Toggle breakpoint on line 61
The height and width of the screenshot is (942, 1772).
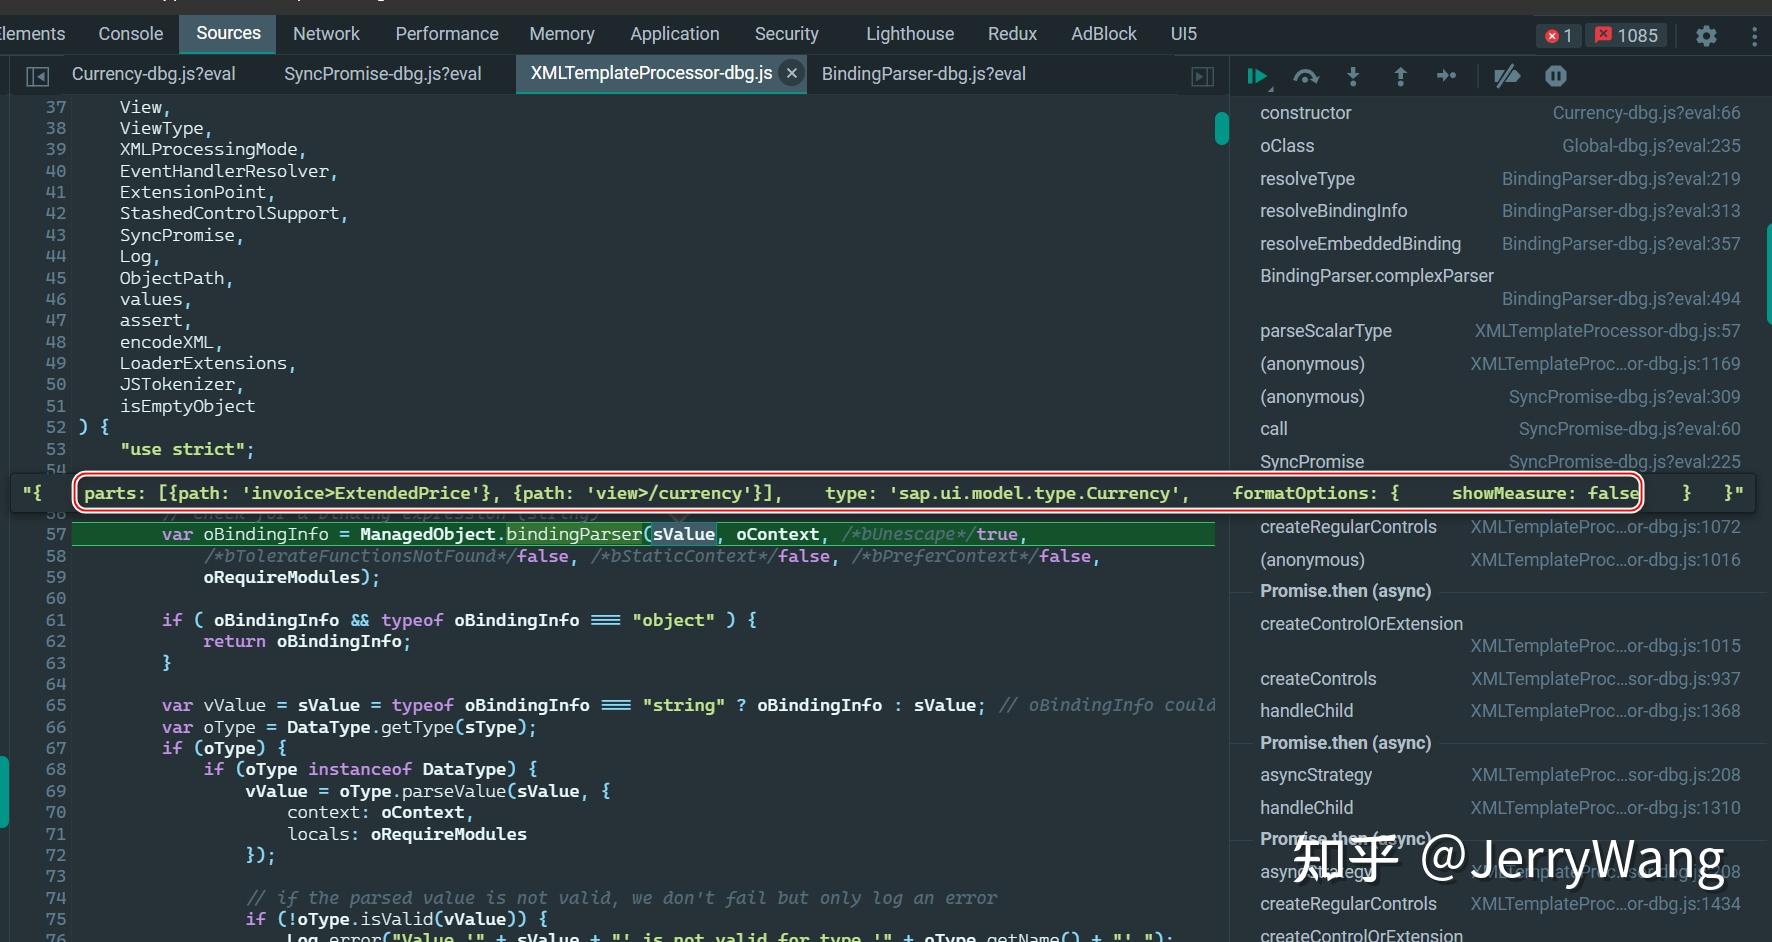coord(55,620)
